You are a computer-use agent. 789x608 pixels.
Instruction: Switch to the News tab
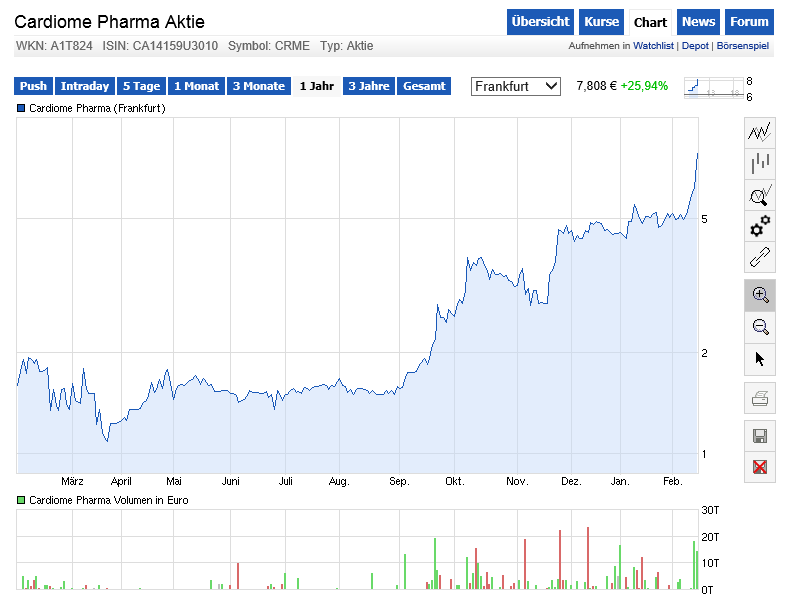[x=699, y=22]
